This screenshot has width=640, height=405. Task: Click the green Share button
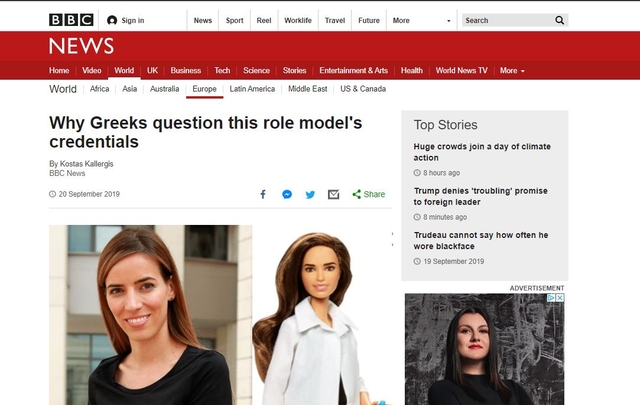pos(369,194)
